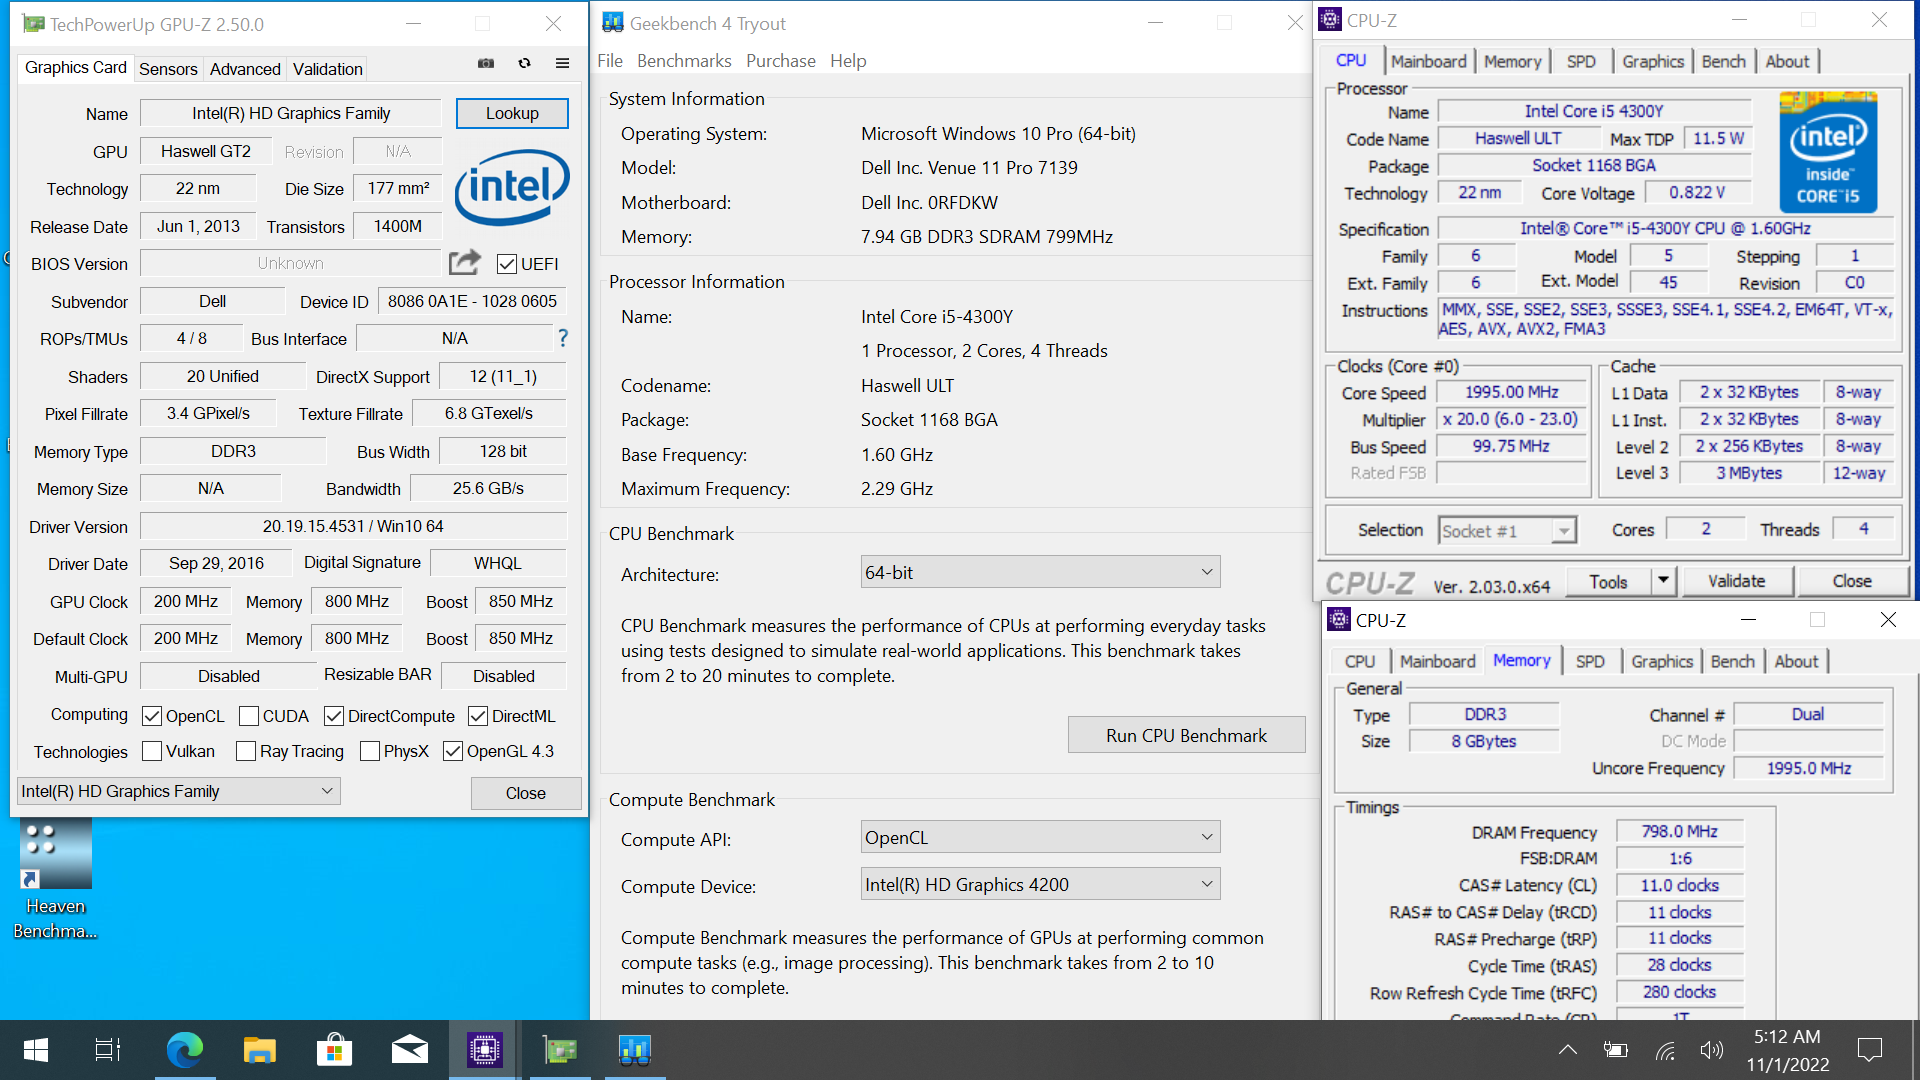1920x1080 pixels.
Task: Open Task View on the taskbar
Action: pos(108,1050)
